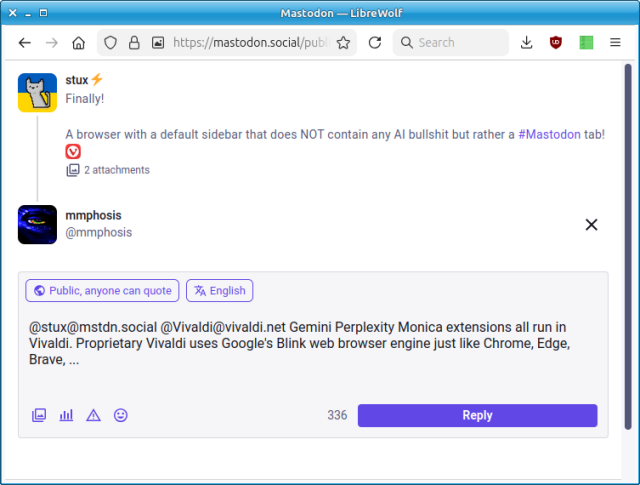Screen dimensions: 640x485
Task: Bookmark this page with the star
Action: [x=343, y=42]
